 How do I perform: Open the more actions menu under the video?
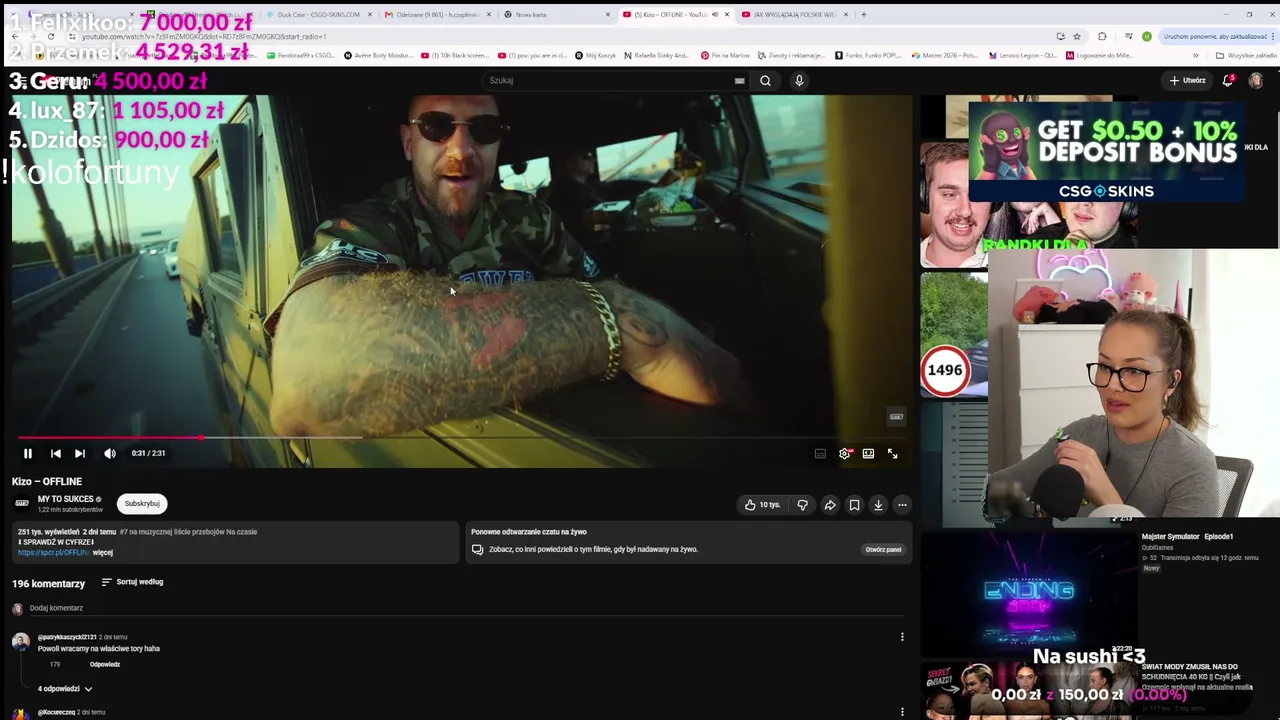(x=902, y=505)
